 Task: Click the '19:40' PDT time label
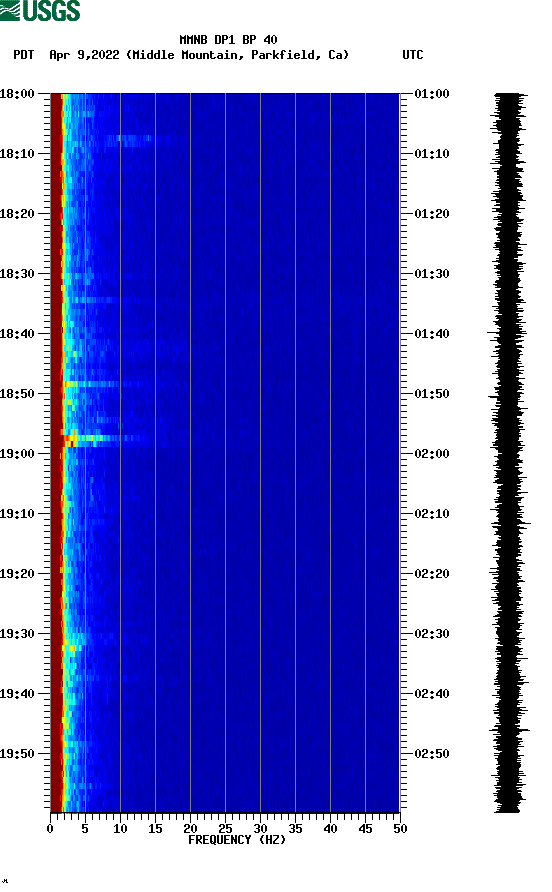17,694
